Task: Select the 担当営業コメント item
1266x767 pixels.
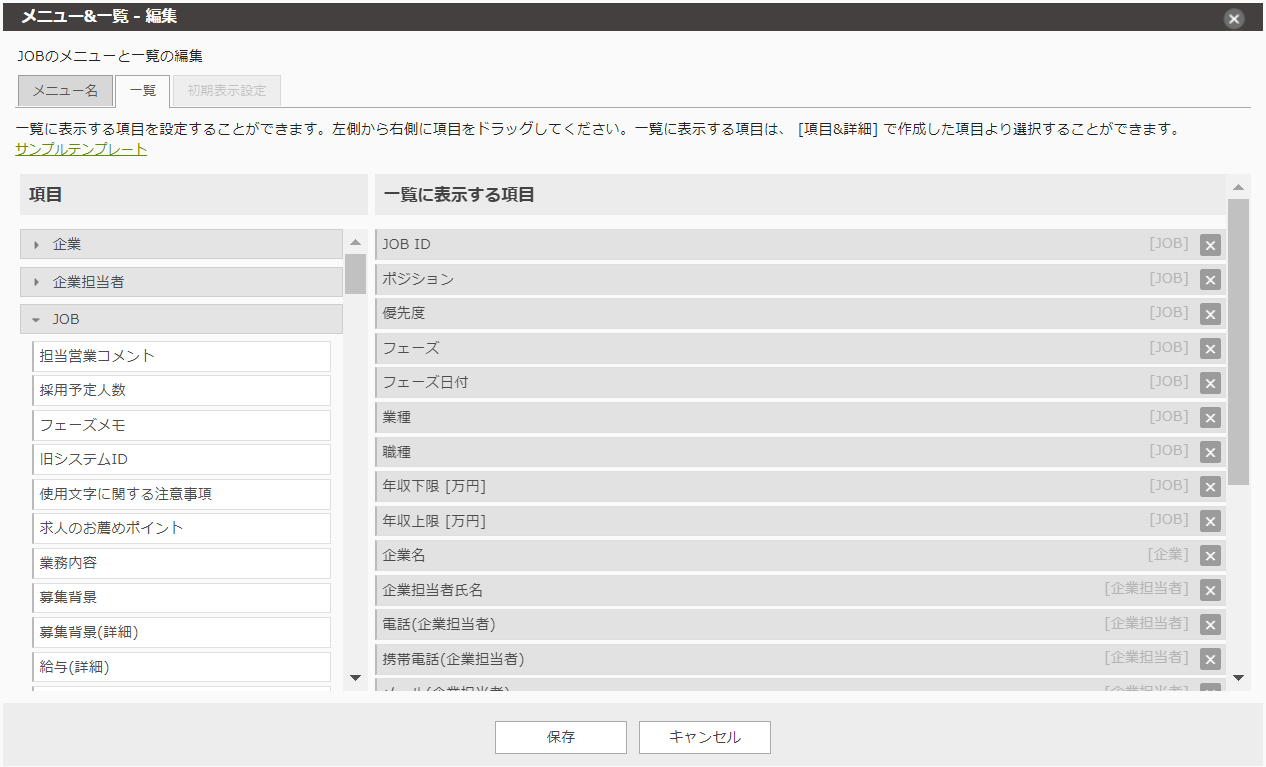Action: [x=181, y=356]
